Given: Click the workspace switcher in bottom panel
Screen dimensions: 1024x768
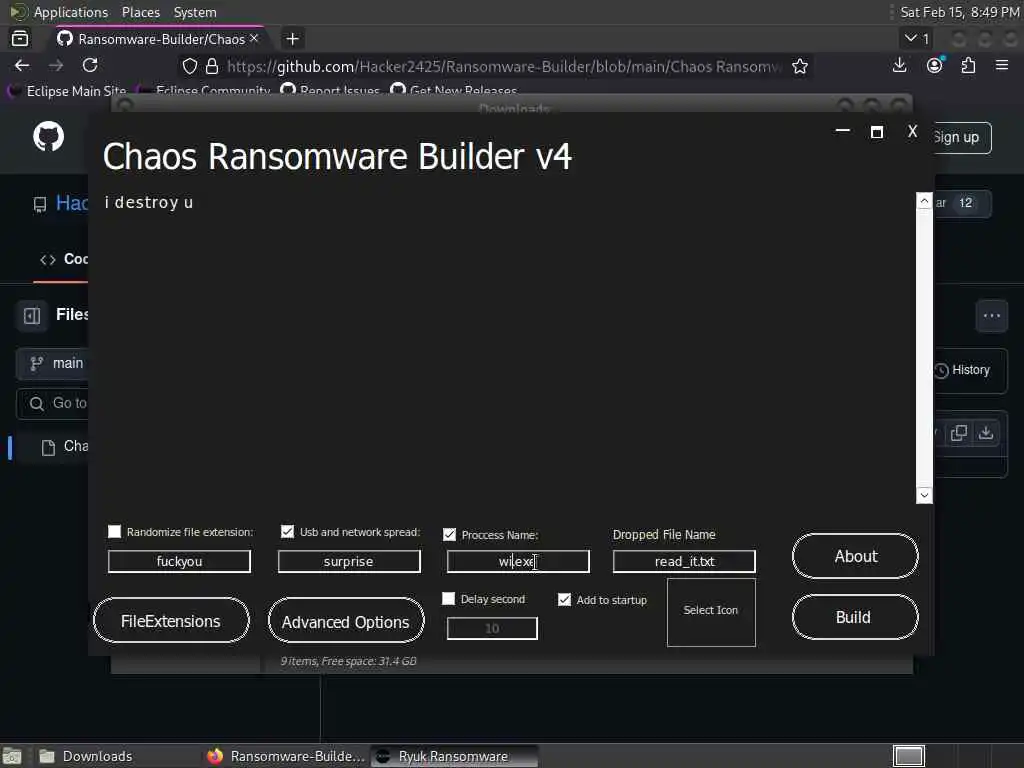Looking at the screenshot, I should pos(908,756).
